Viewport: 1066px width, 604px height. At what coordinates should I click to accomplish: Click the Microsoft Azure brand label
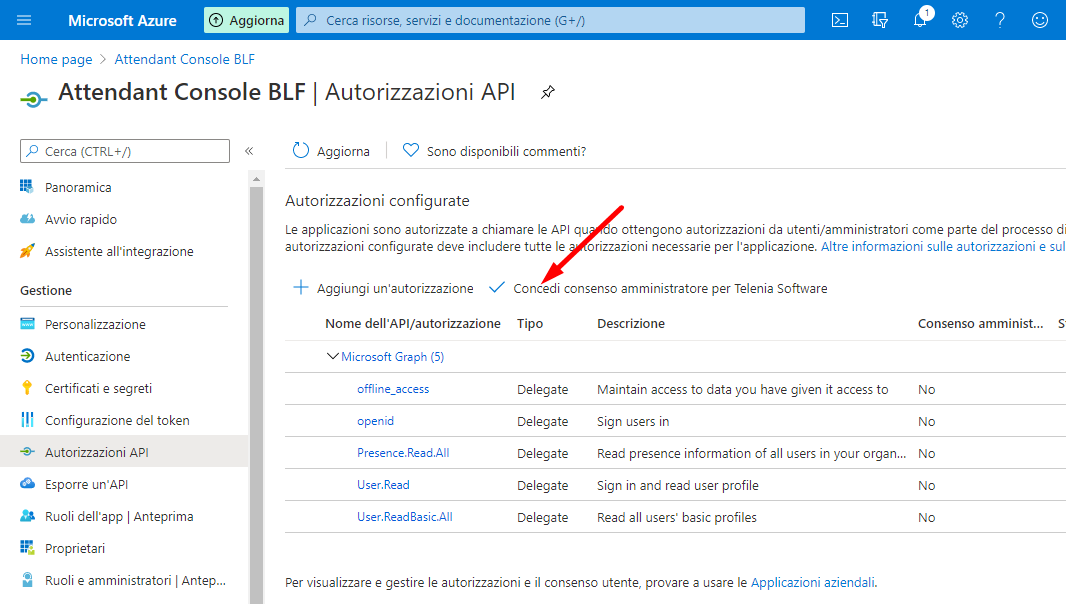click(x=122, y=20)
